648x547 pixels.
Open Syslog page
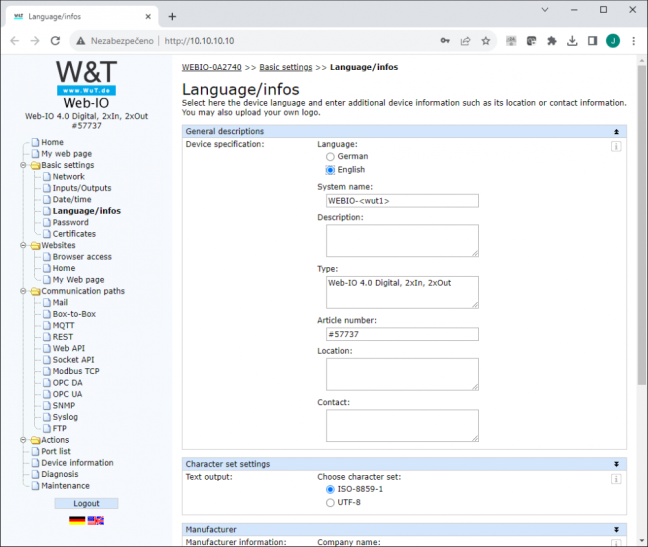coord(65,417)
